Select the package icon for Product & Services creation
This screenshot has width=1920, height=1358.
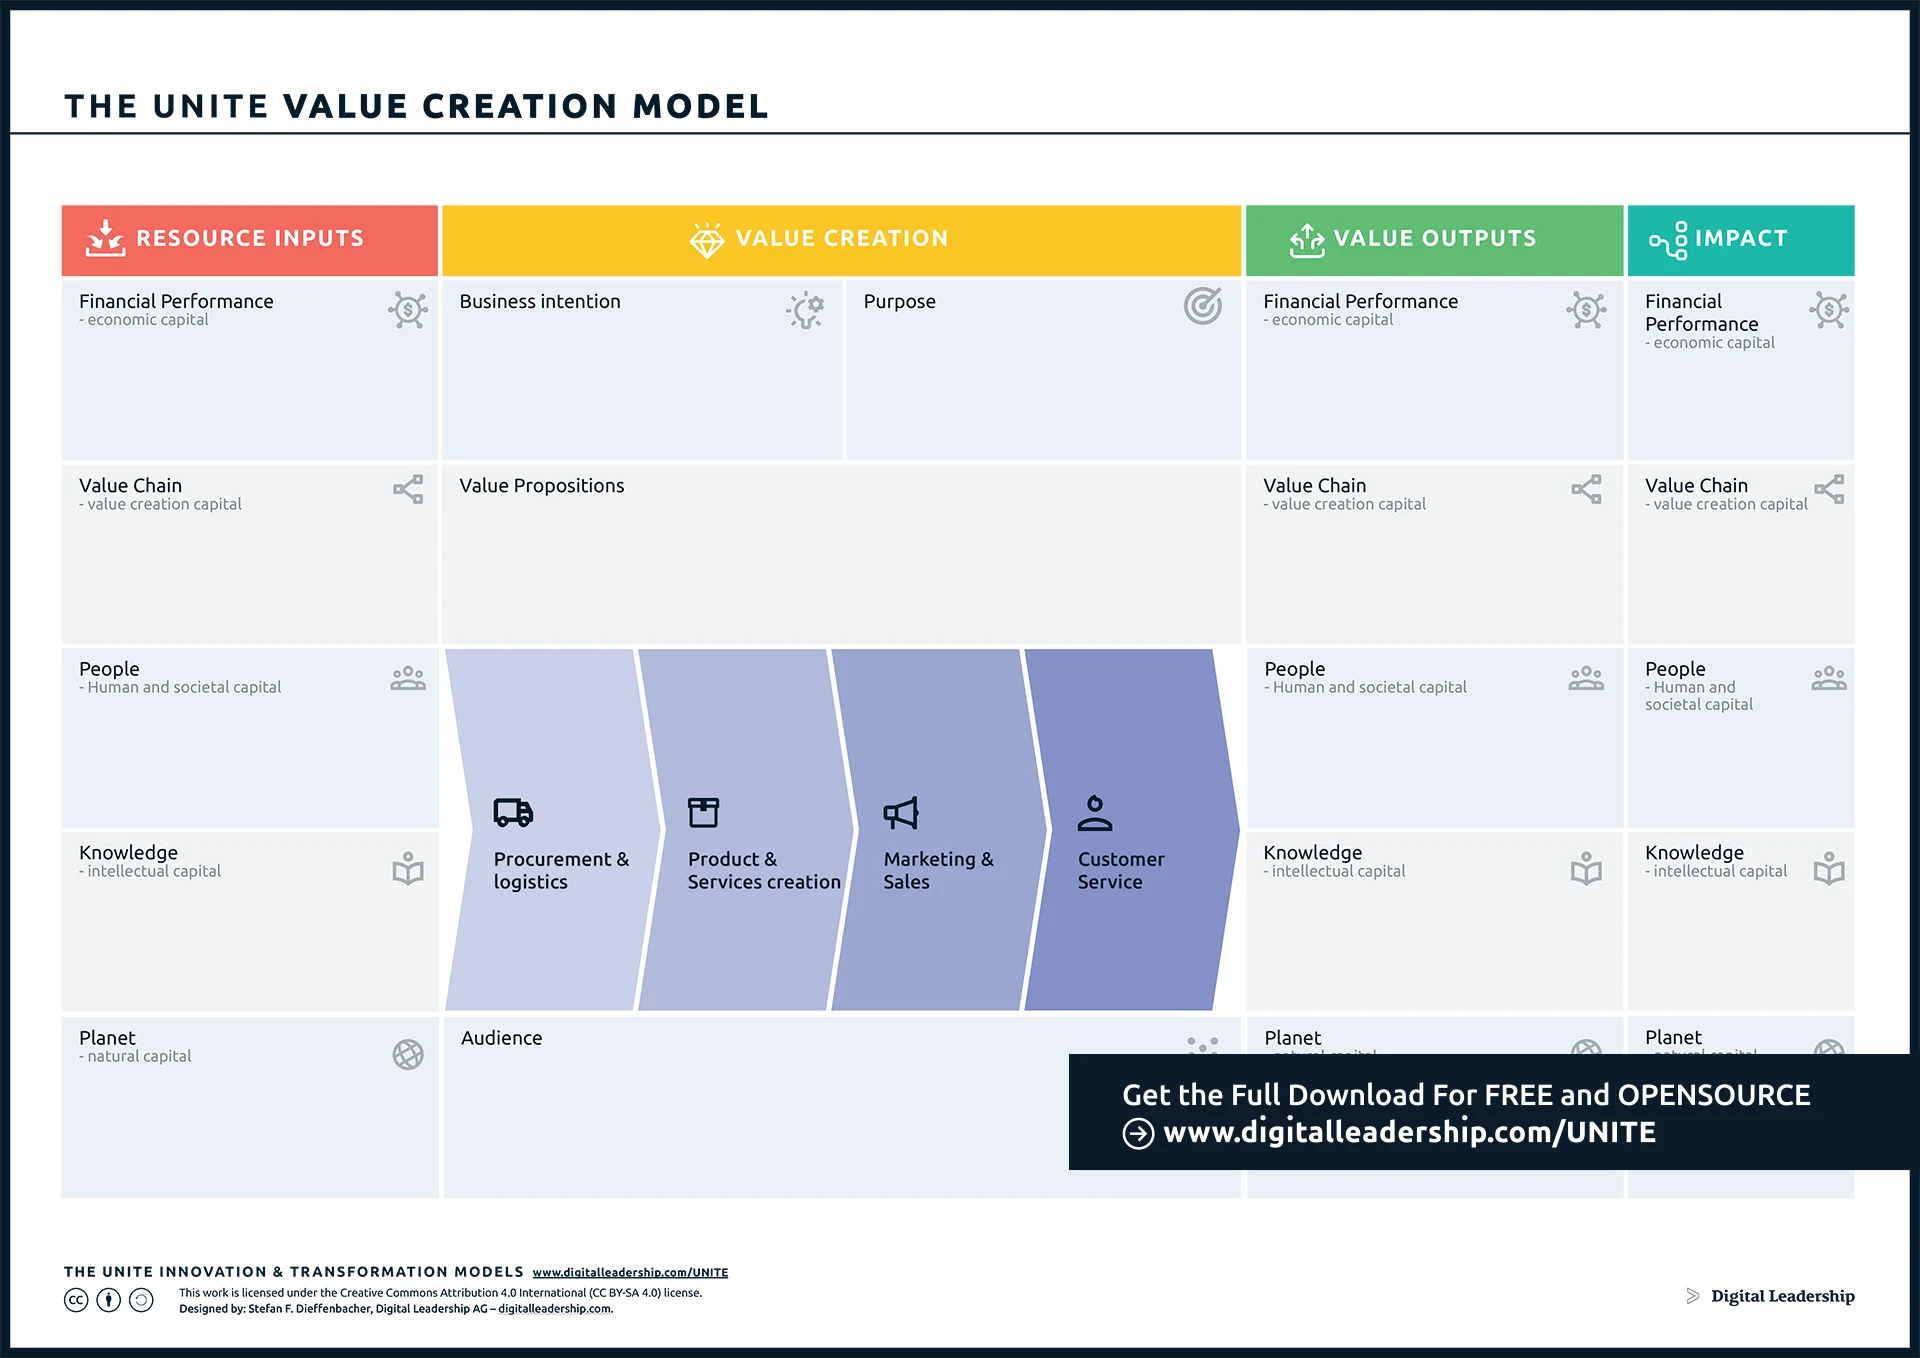(704, 813)
